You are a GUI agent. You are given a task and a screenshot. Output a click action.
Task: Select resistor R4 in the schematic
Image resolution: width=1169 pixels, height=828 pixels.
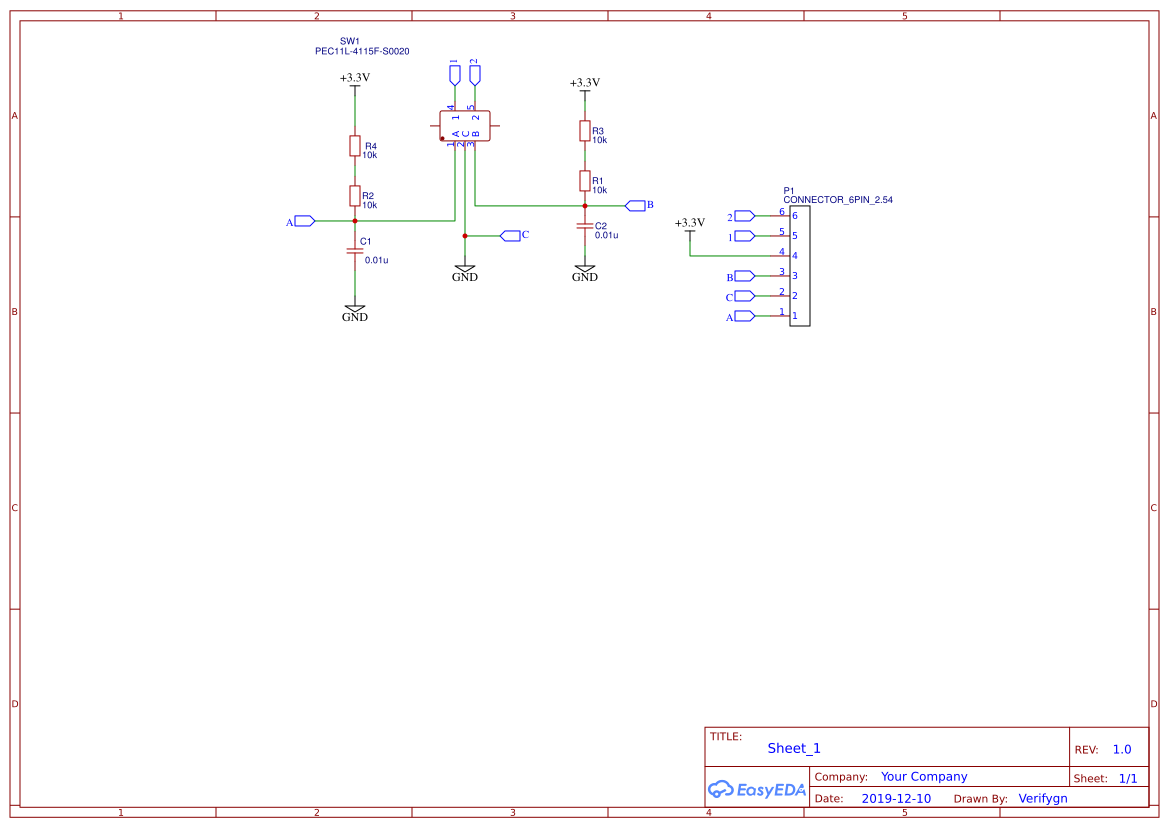355,145
